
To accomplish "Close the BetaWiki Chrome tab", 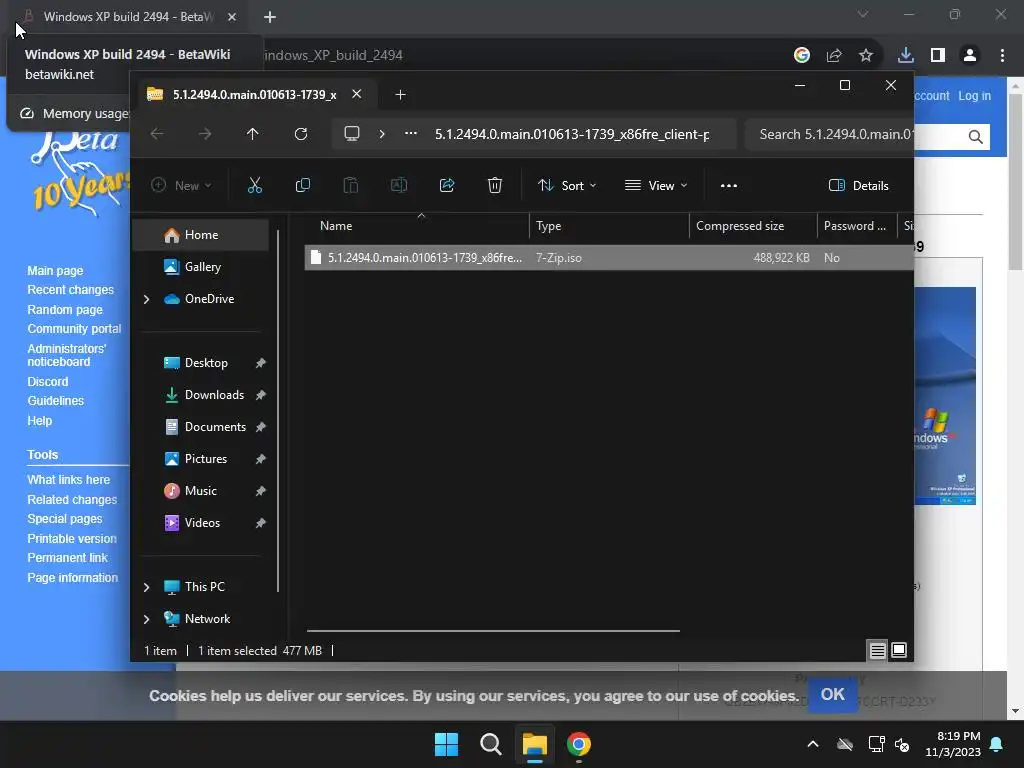I will pos(232,17).
